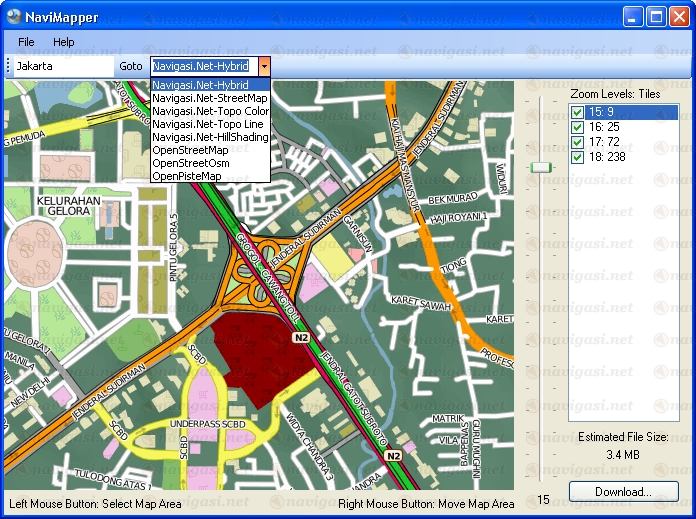
Task: Click the Jakarta location text field
Action: [x=62, y=66]
